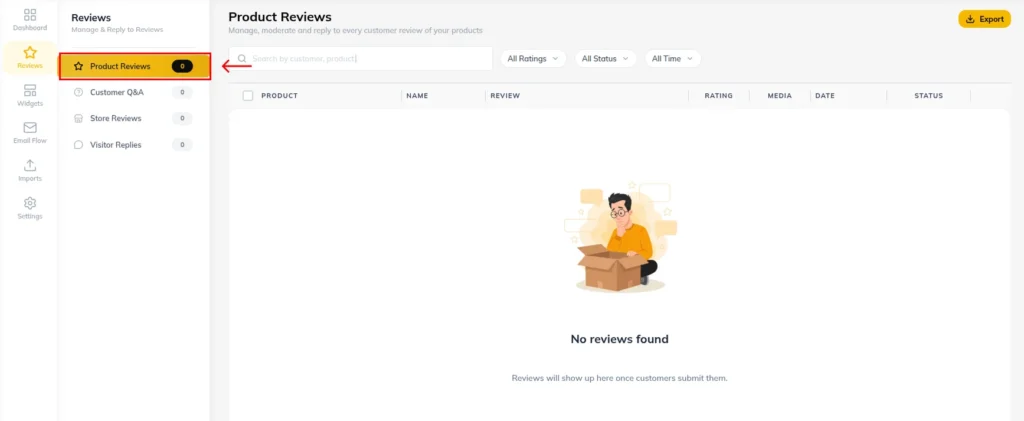Select the Store Reviews menu item
This screenshot has width=1024, height=421.
point(134,119)
